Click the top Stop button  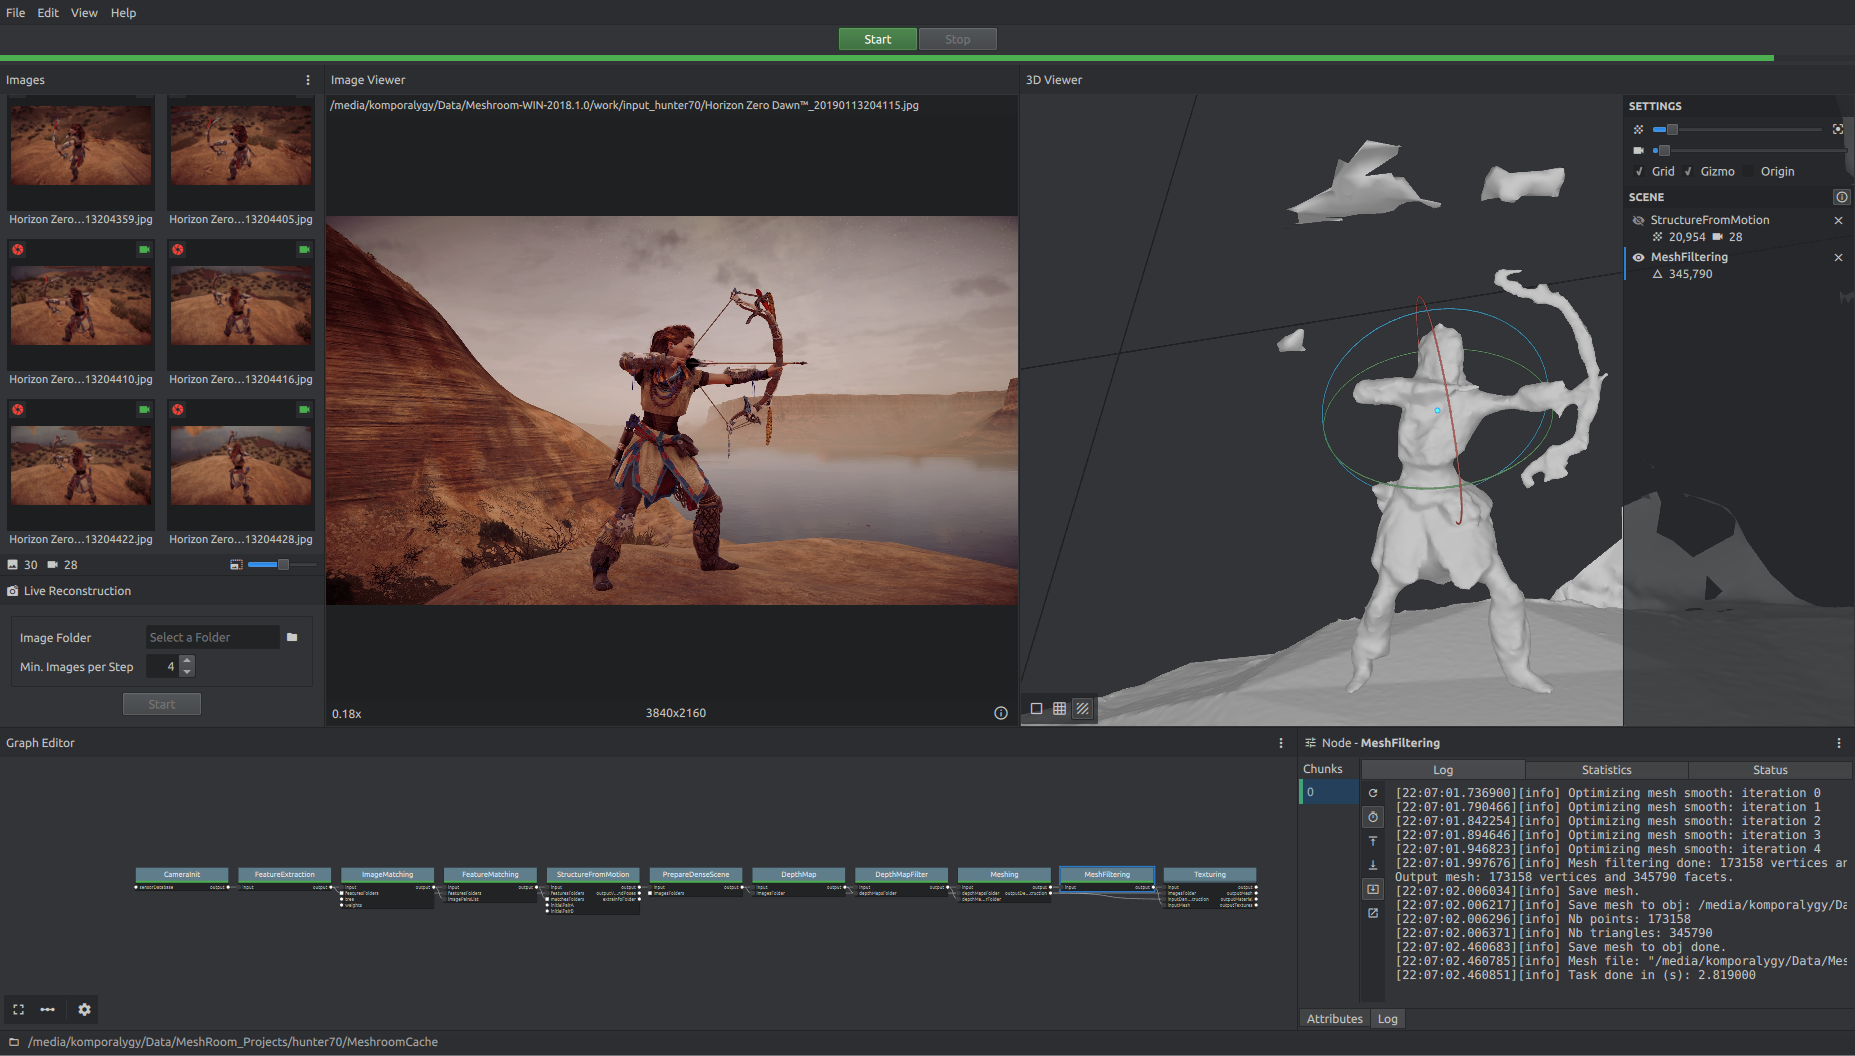[957, 39]
